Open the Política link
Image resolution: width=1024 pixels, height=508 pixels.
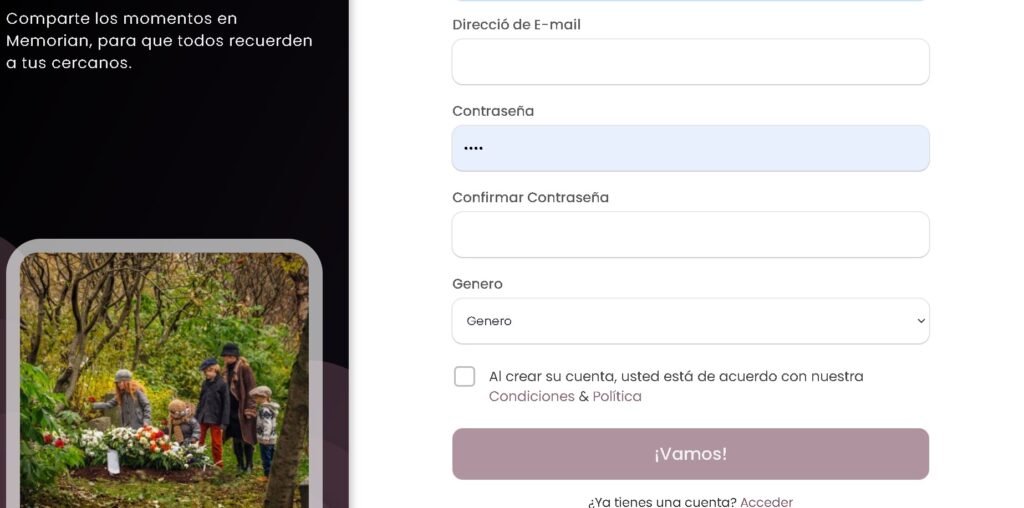[616, 396]
